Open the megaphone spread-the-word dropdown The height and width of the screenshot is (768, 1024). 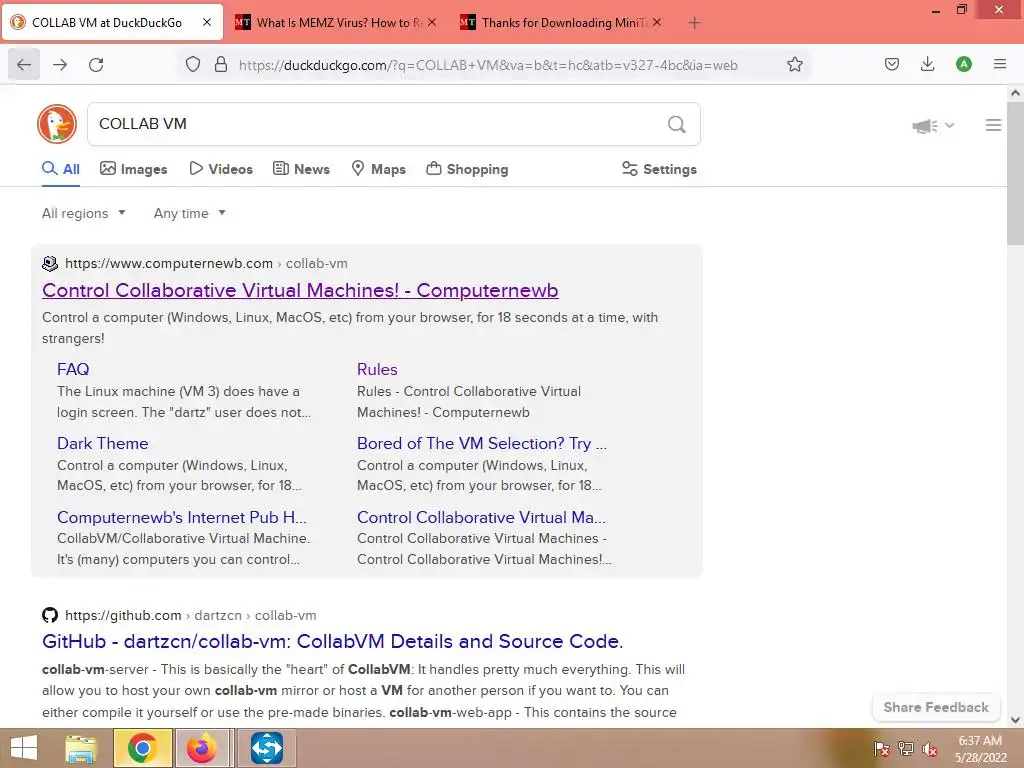pos(933,125)
